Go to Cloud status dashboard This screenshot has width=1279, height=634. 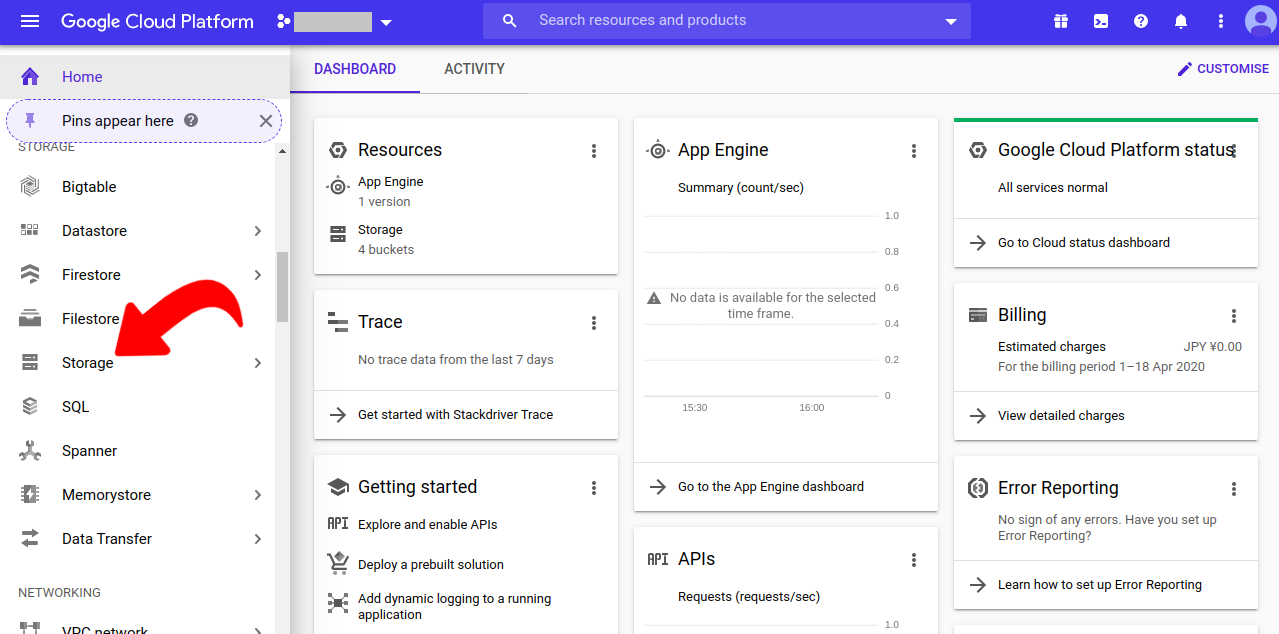point(1084,242)
